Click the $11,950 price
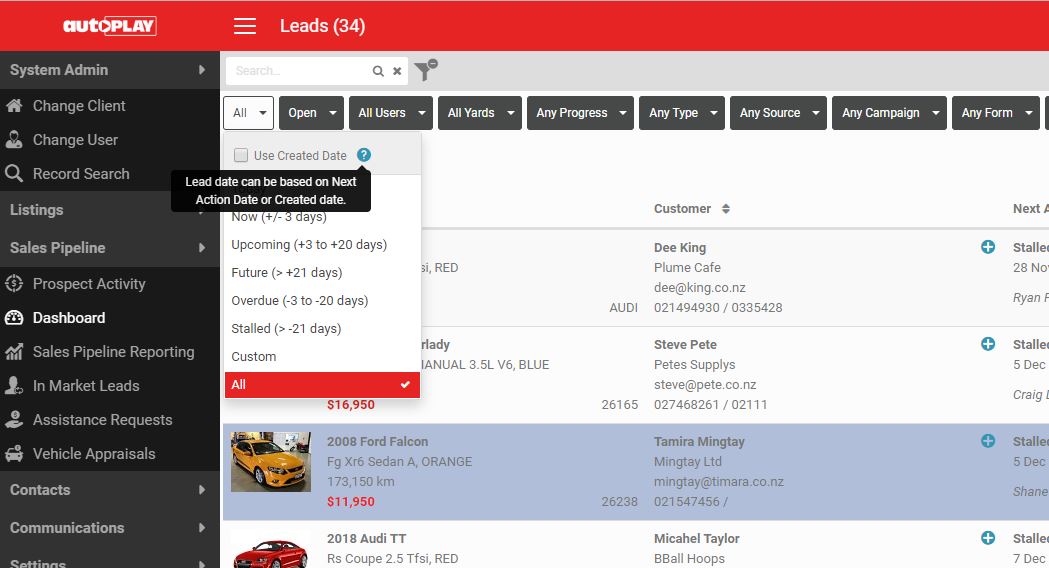1049x568 pixels. click(x=351, y=502)
